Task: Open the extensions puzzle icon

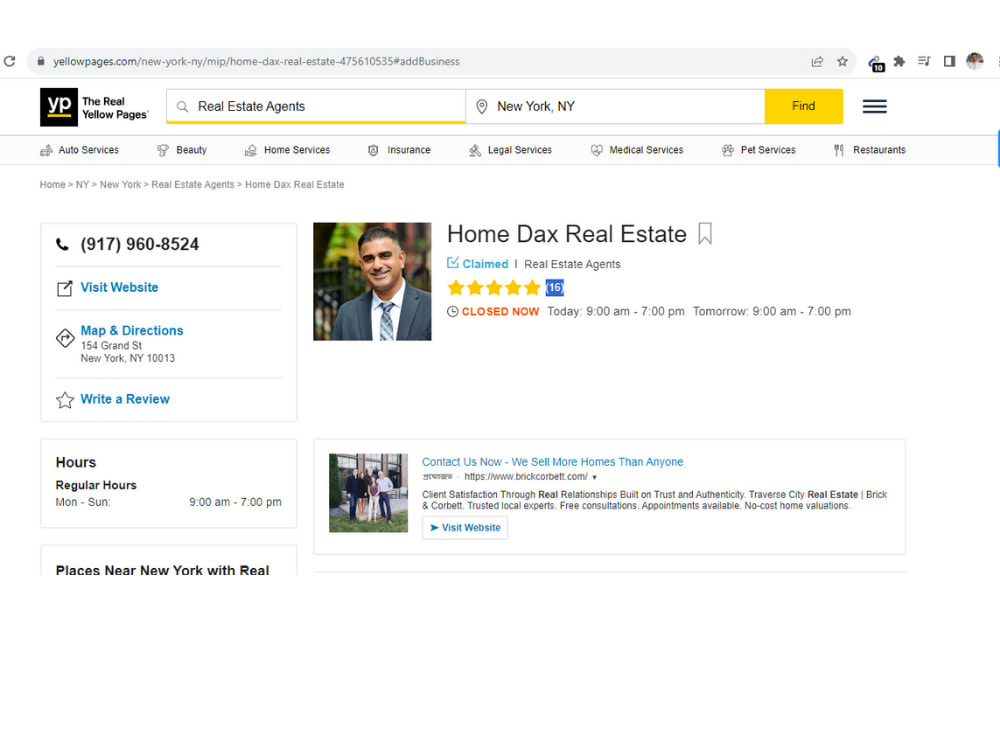Action: (899, 61)
